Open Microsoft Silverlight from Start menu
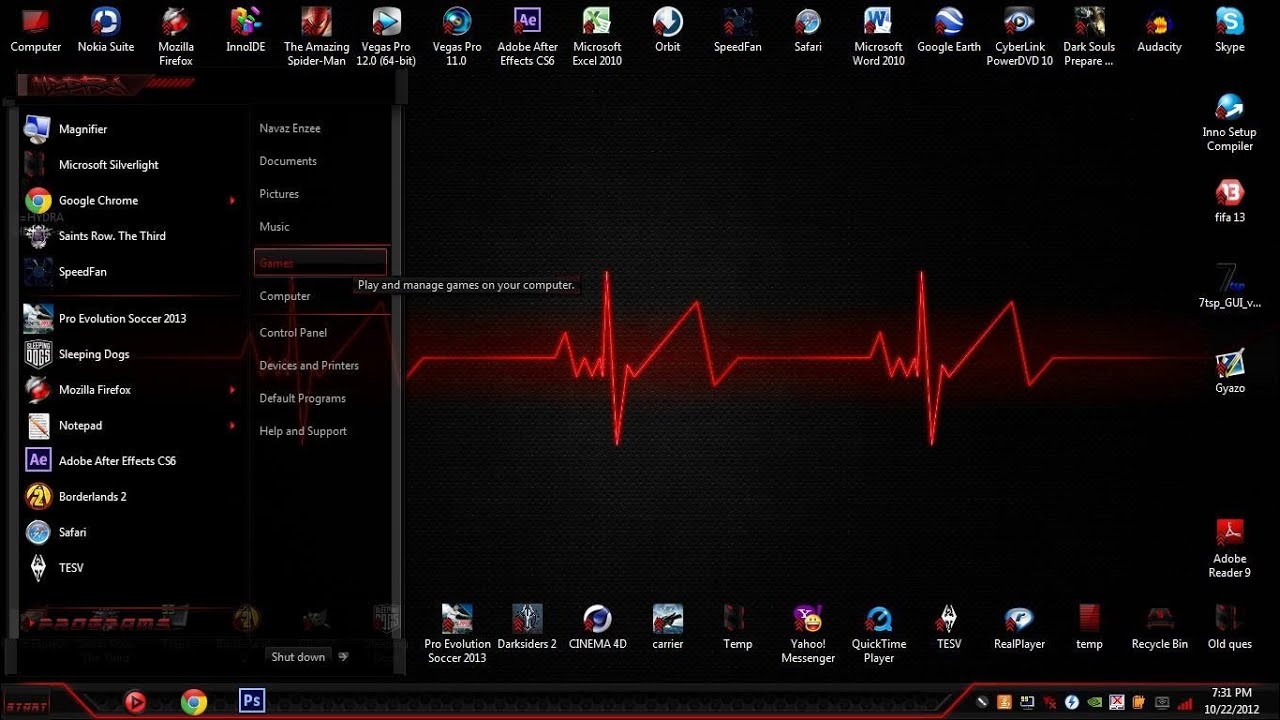 128,165
